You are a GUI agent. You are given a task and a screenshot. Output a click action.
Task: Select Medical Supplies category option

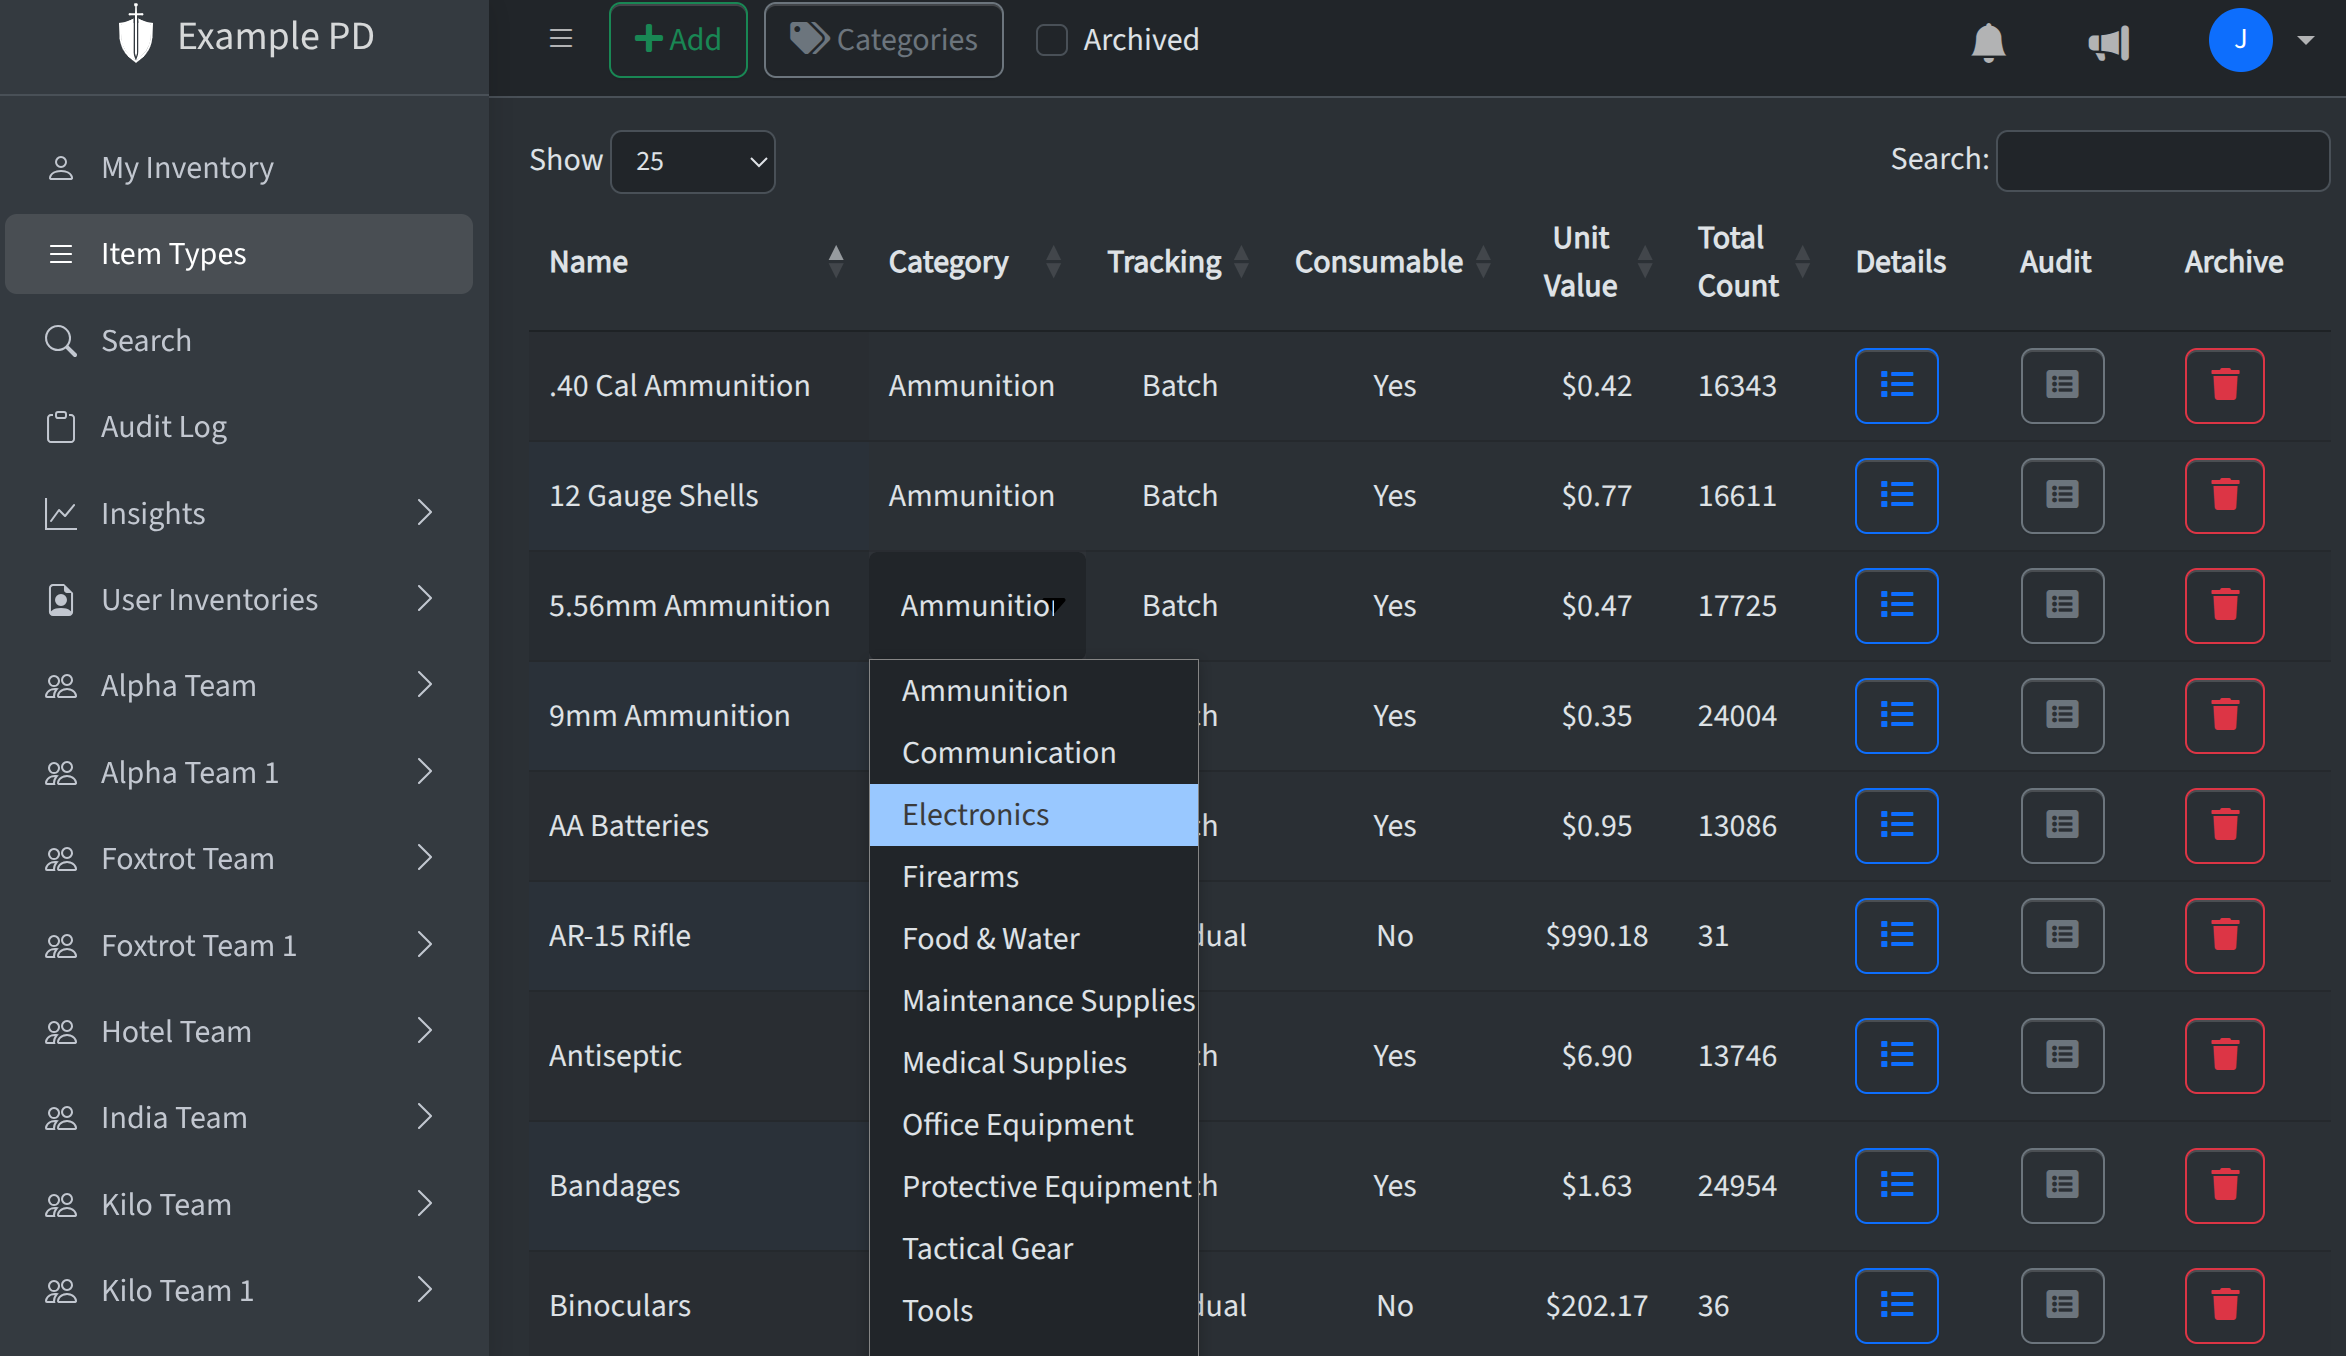1013,1062
